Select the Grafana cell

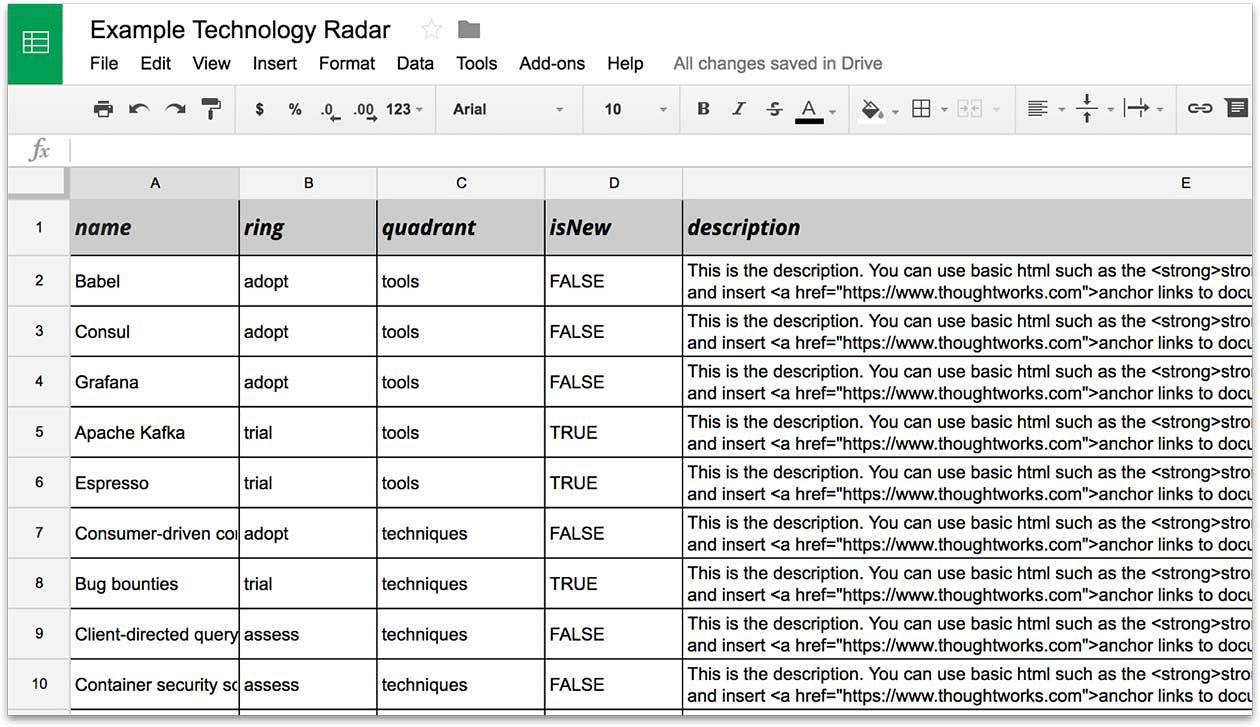155,382
